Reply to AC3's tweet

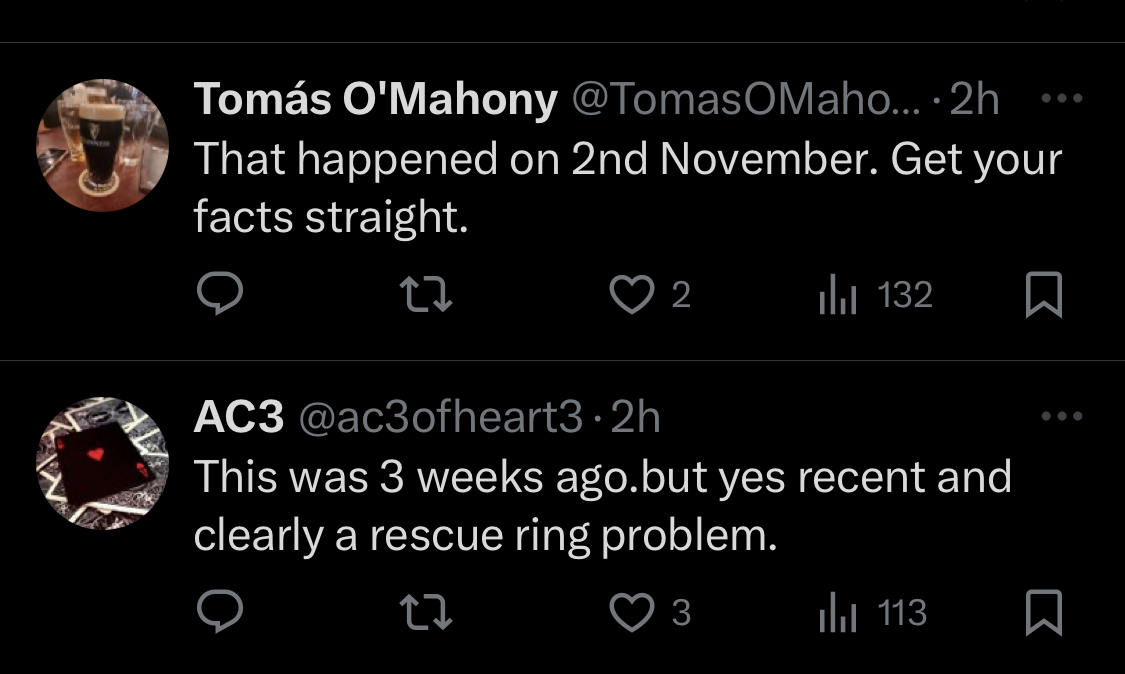(220, 612)
